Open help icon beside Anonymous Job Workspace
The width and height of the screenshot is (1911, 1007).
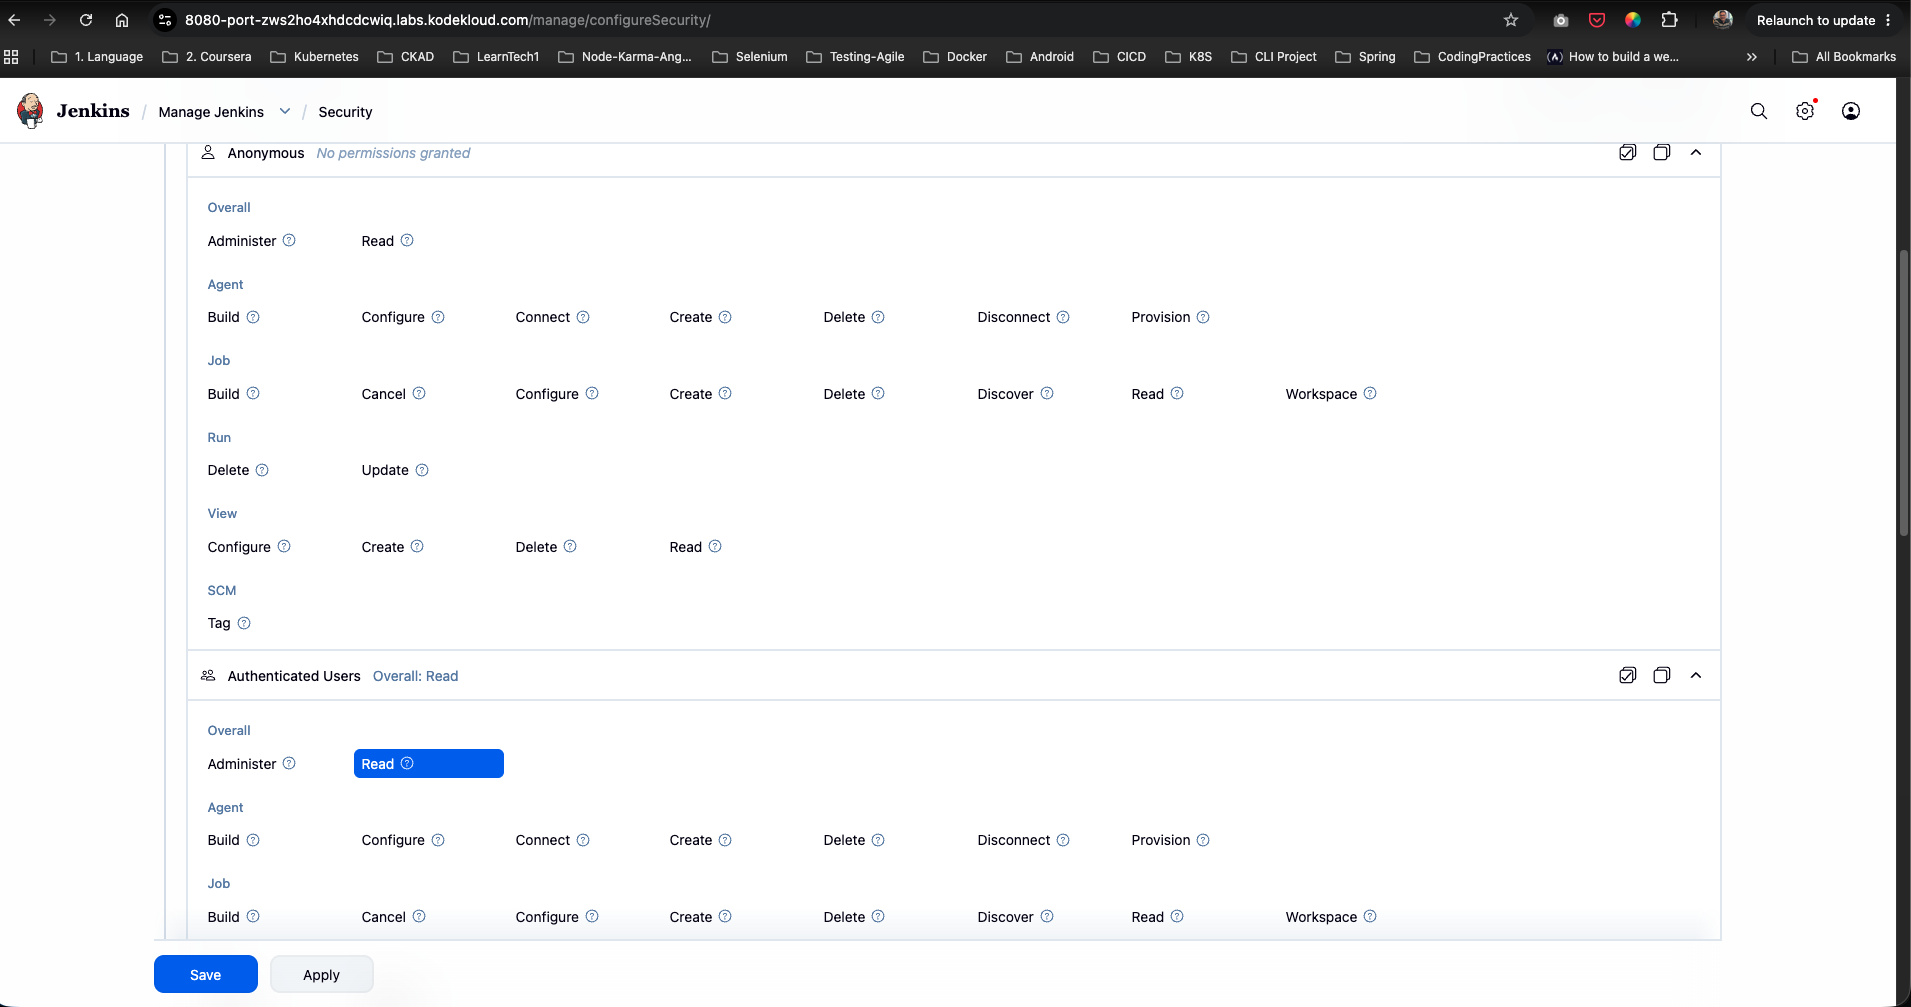pyautogui.click(x=1370, y=393)
